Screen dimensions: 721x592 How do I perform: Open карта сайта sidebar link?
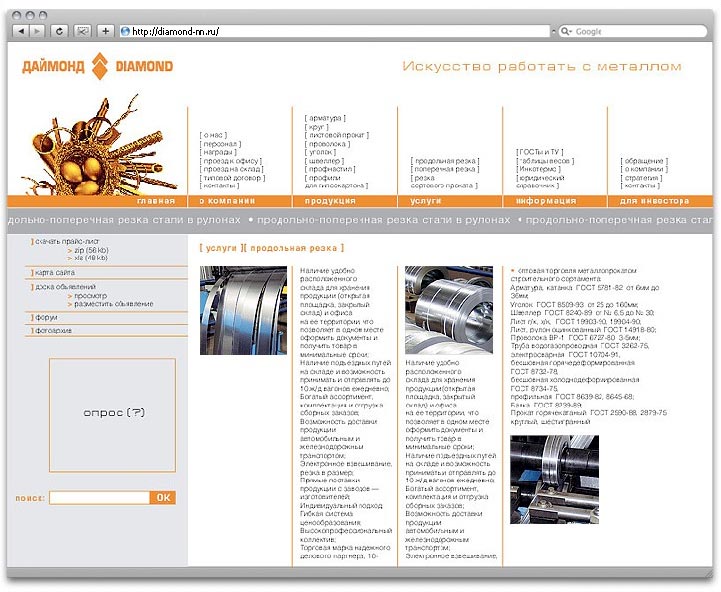click(55, 273)
